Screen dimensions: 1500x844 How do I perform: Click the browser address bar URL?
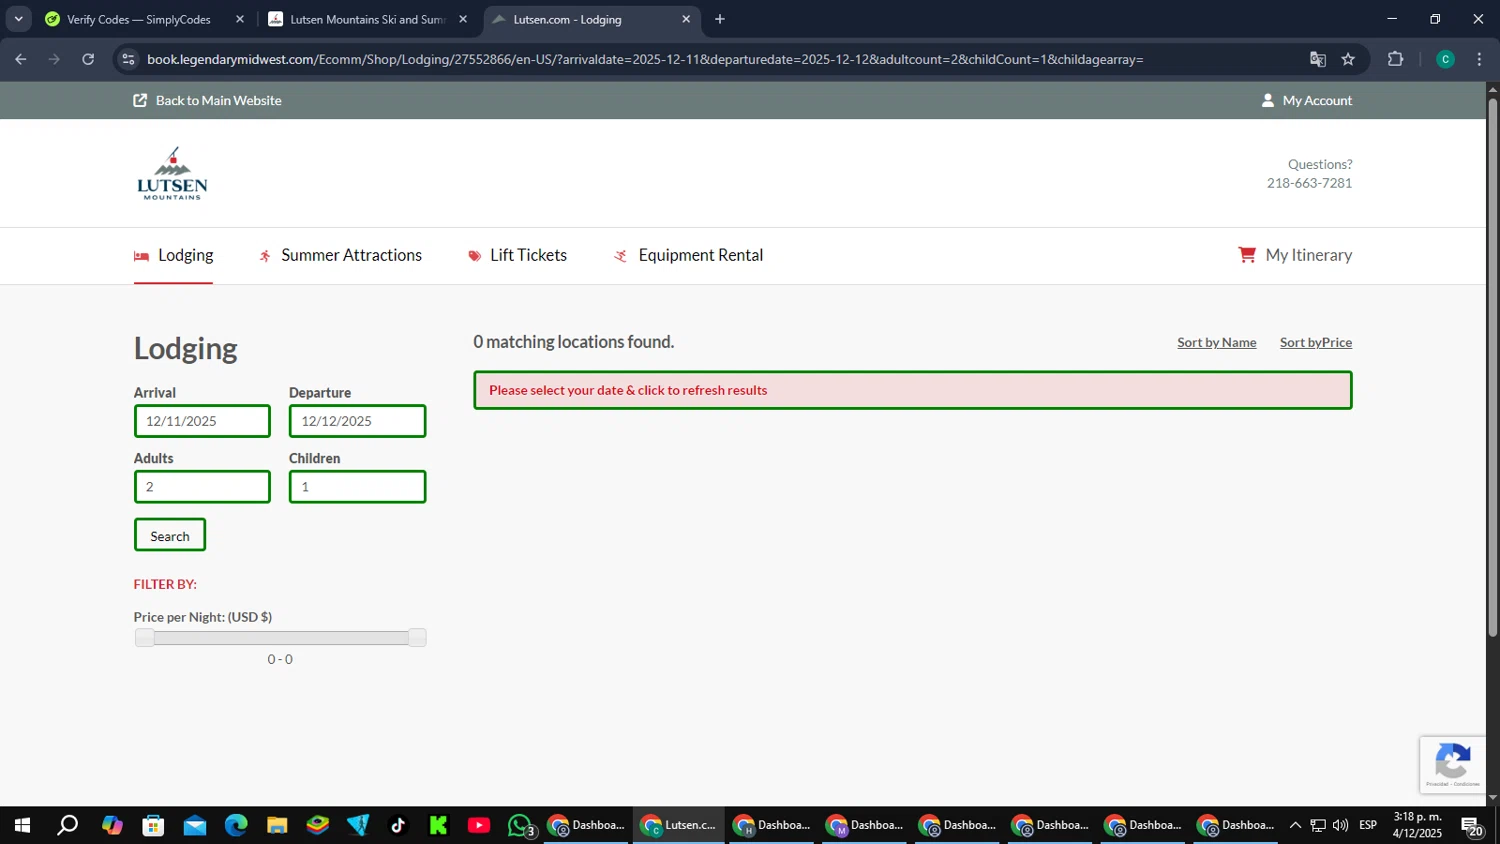pos(645,59)
